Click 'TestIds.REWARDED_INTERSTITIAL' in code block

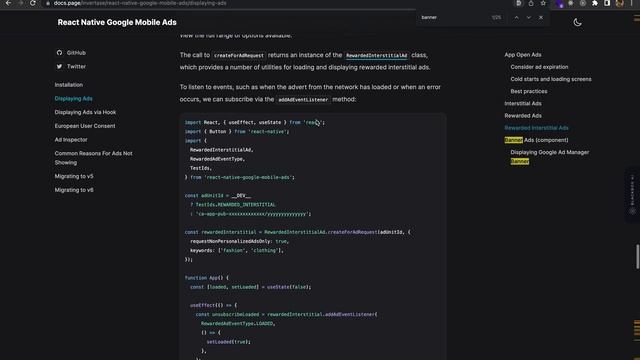coord(236,204)
